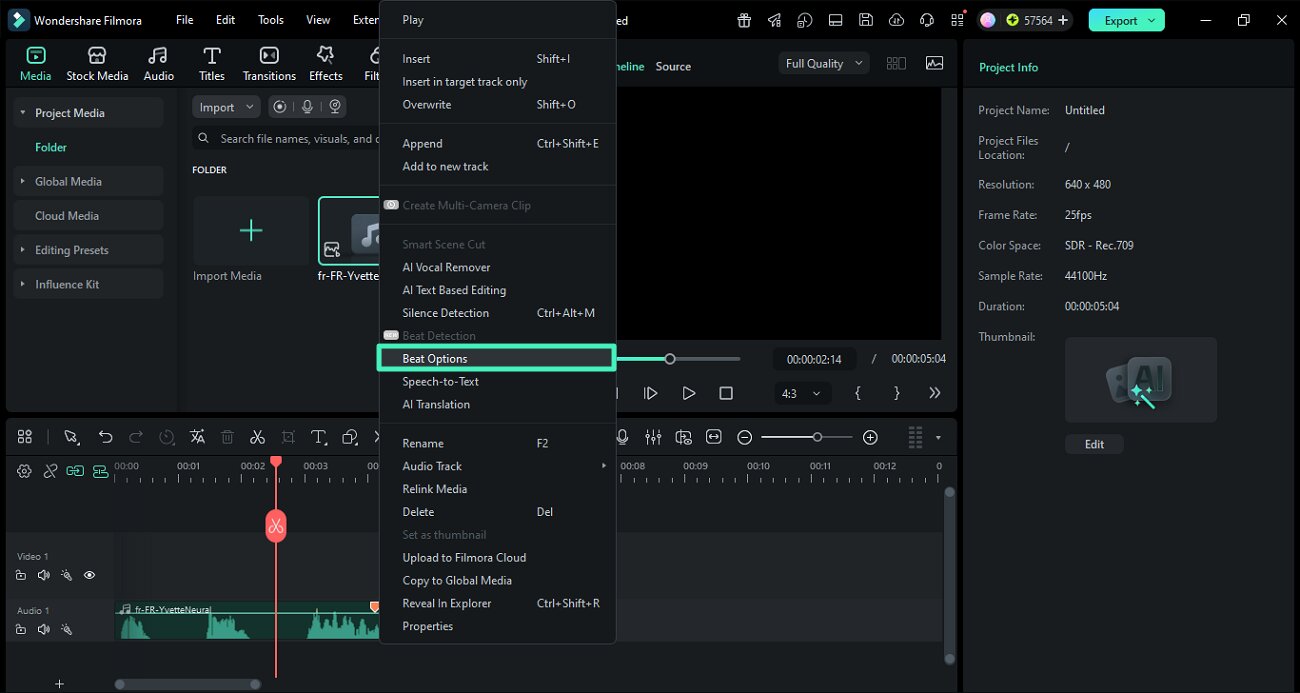Open the Import dropdown
This screenshot has width=1300, height=693.
click(226, 107)
